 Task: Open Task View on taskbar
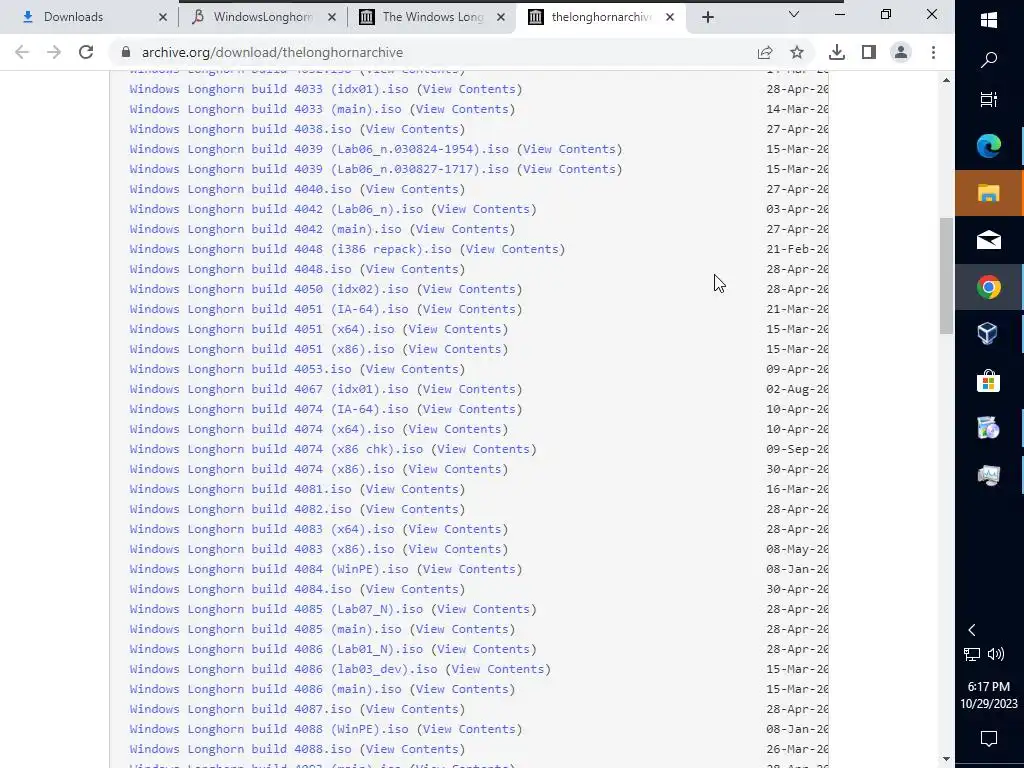pyautogui.click(x=989, y=99)
